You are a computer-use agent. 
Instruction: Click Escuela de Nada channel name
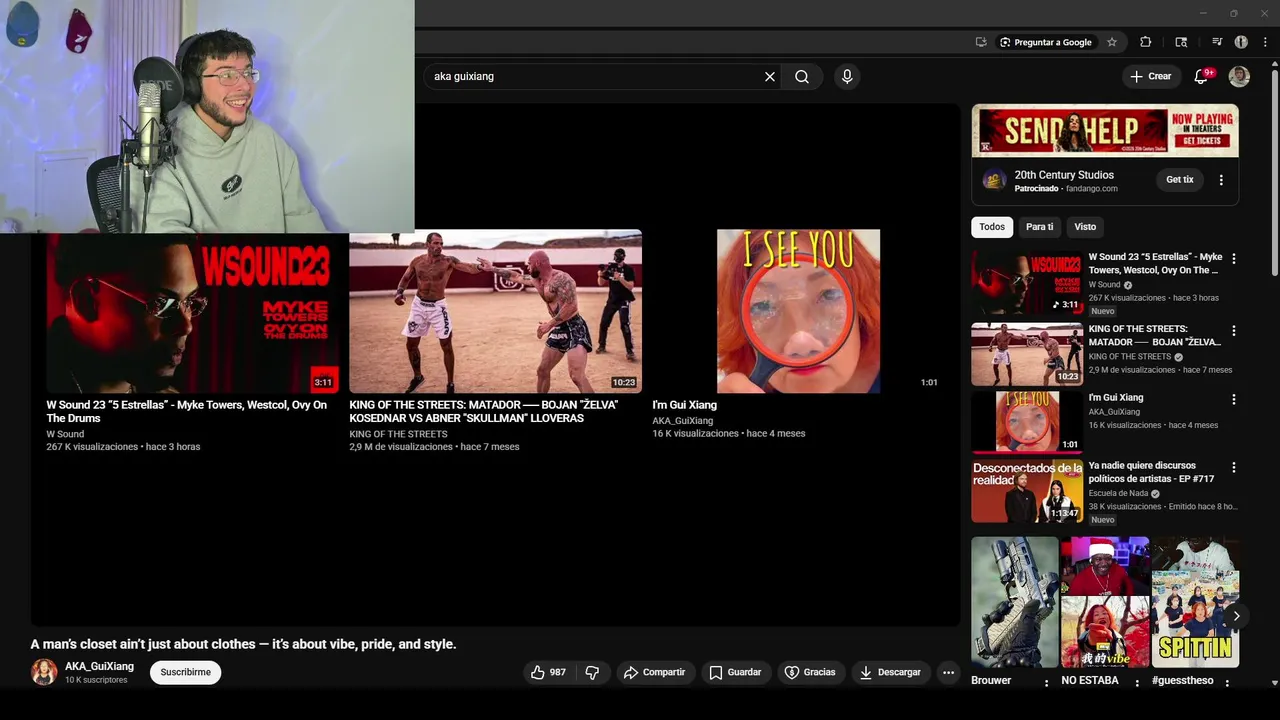click(1118, 494)
